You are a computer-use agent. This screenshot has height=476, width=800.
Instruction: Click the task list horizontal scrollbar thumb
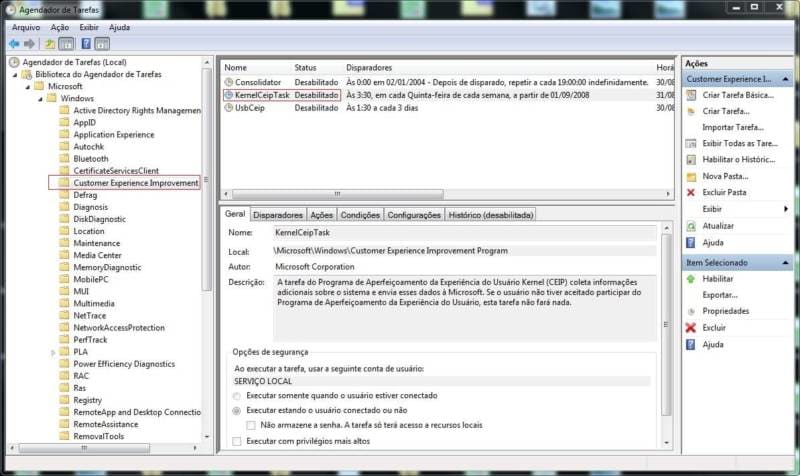[337, 194]
